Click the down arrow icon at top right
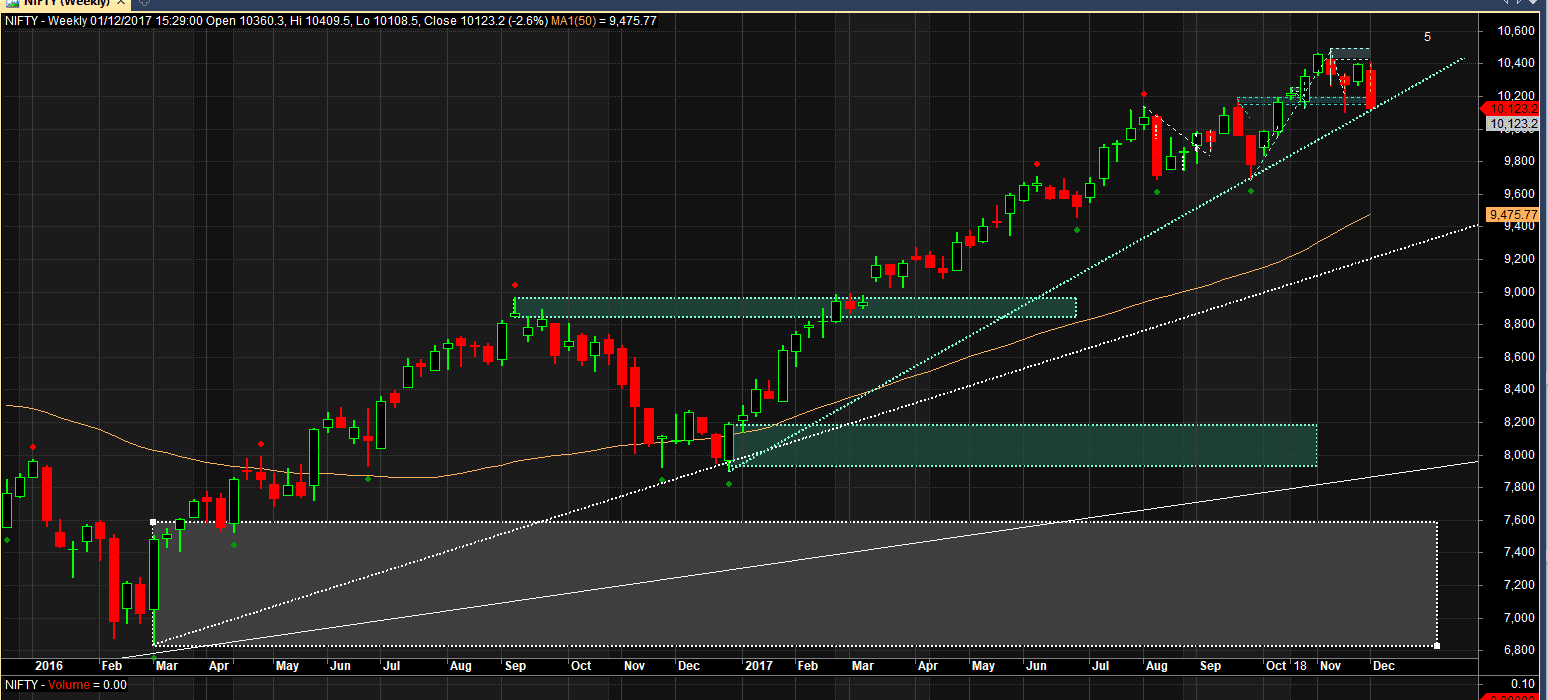This screenshot has height=700, width=1548. pos(1517,3)
